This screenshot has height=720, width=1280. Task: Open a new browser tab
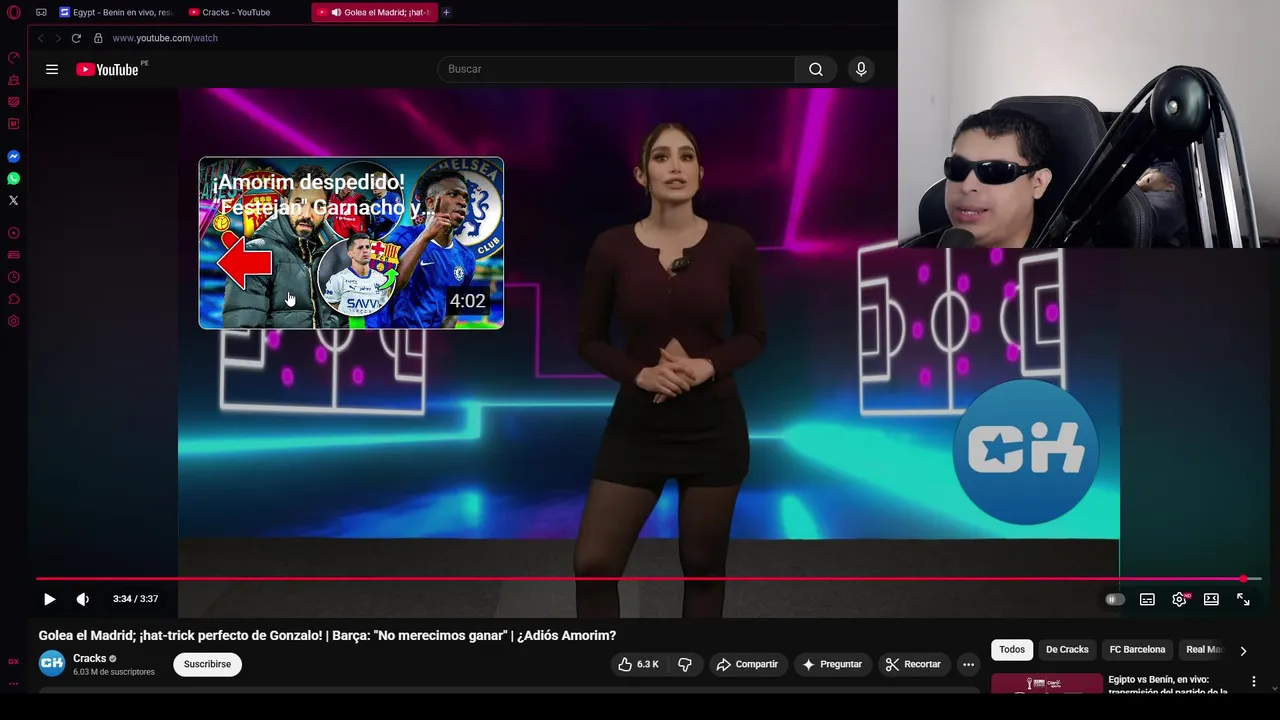click(446, 12)
